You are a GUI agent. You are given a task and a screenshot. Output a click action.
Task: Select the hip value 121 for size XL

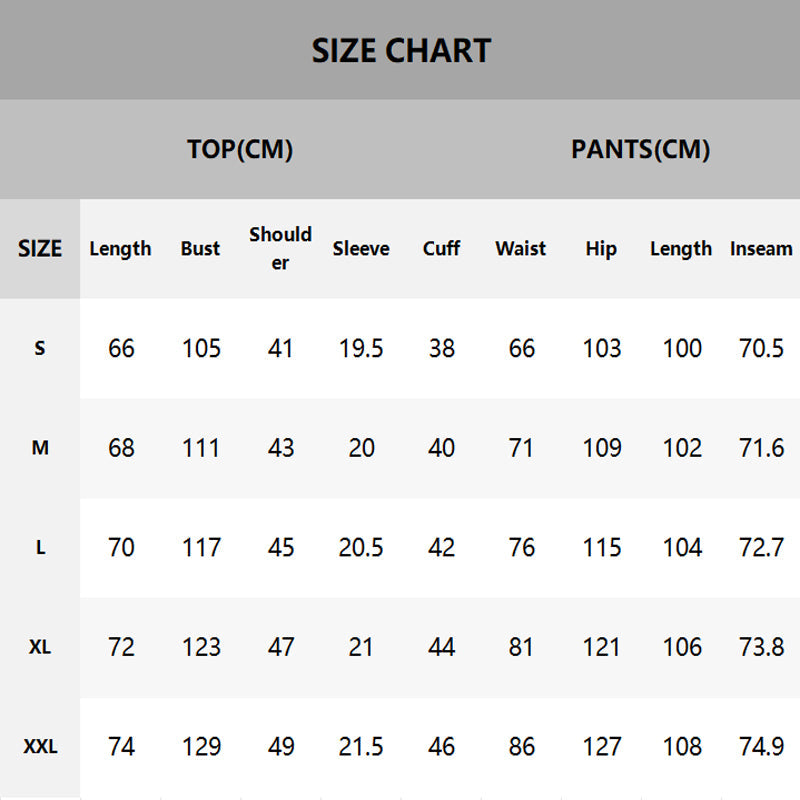601,647
